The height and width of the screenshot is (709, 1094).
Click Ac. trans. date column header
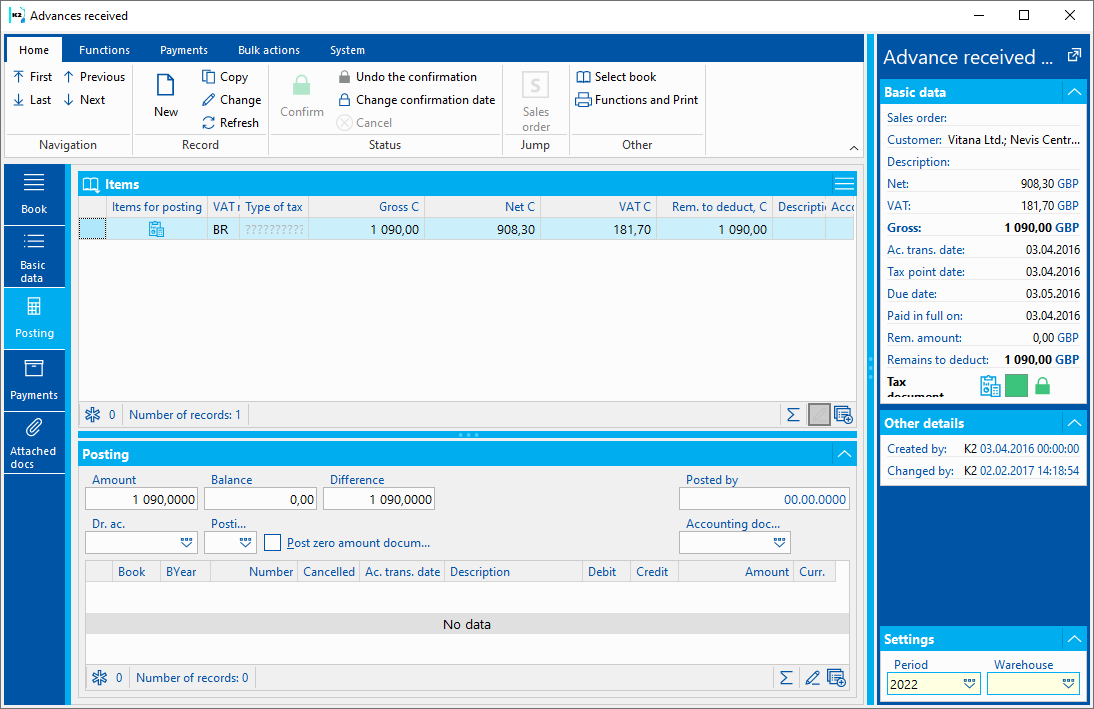(403, 572)
